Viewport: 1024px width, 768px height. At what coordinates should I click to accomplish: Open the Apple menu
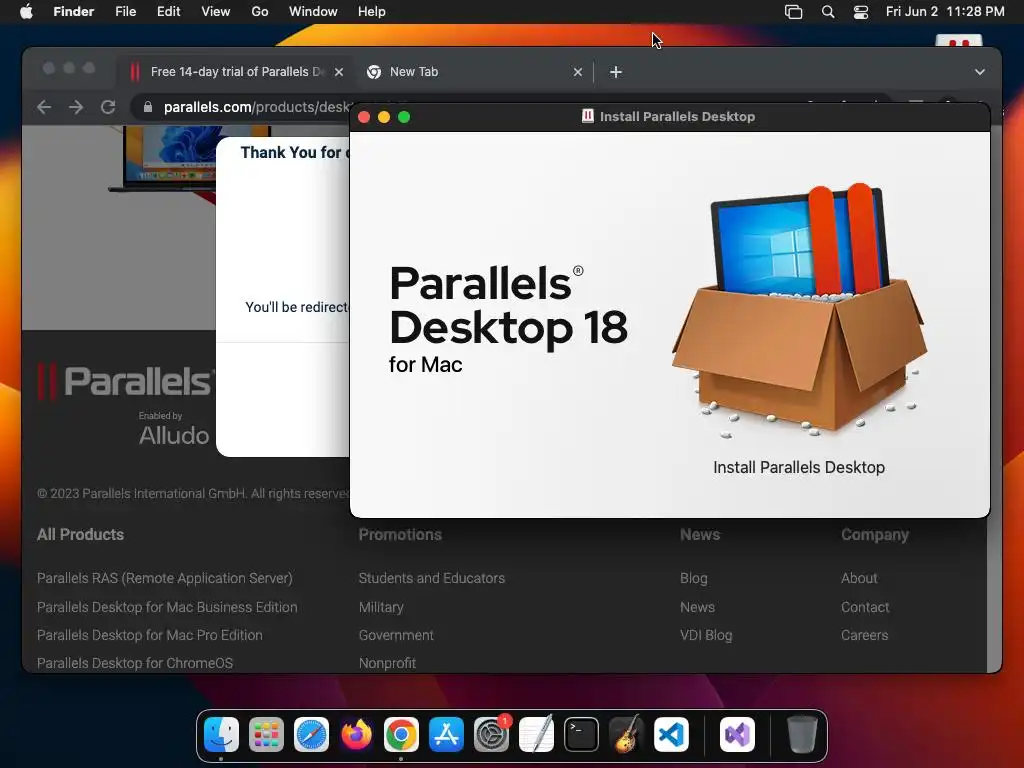26,12
